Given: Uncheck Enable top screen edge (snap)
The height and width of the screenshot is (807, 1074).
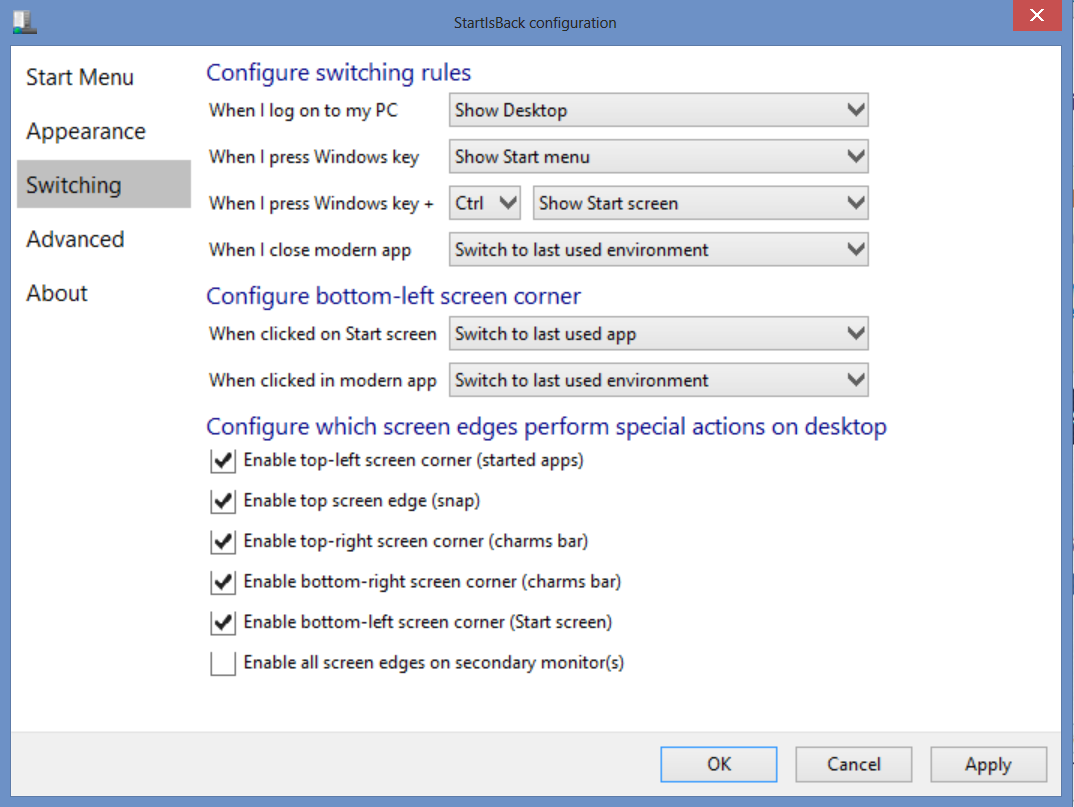Looking at the screenshot, I should tap(223, 502).
